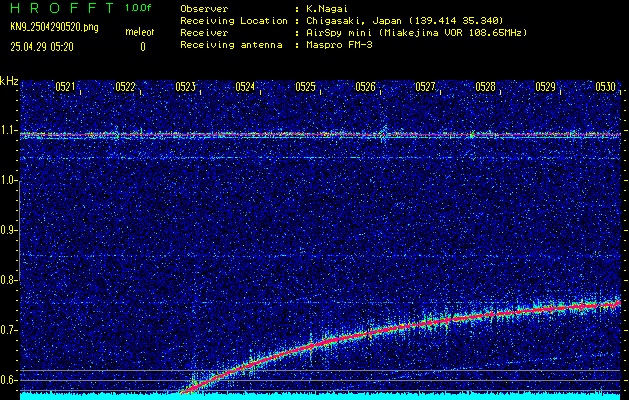
Task: Click the Receiving Location label
Action: [x=234, y=20]
